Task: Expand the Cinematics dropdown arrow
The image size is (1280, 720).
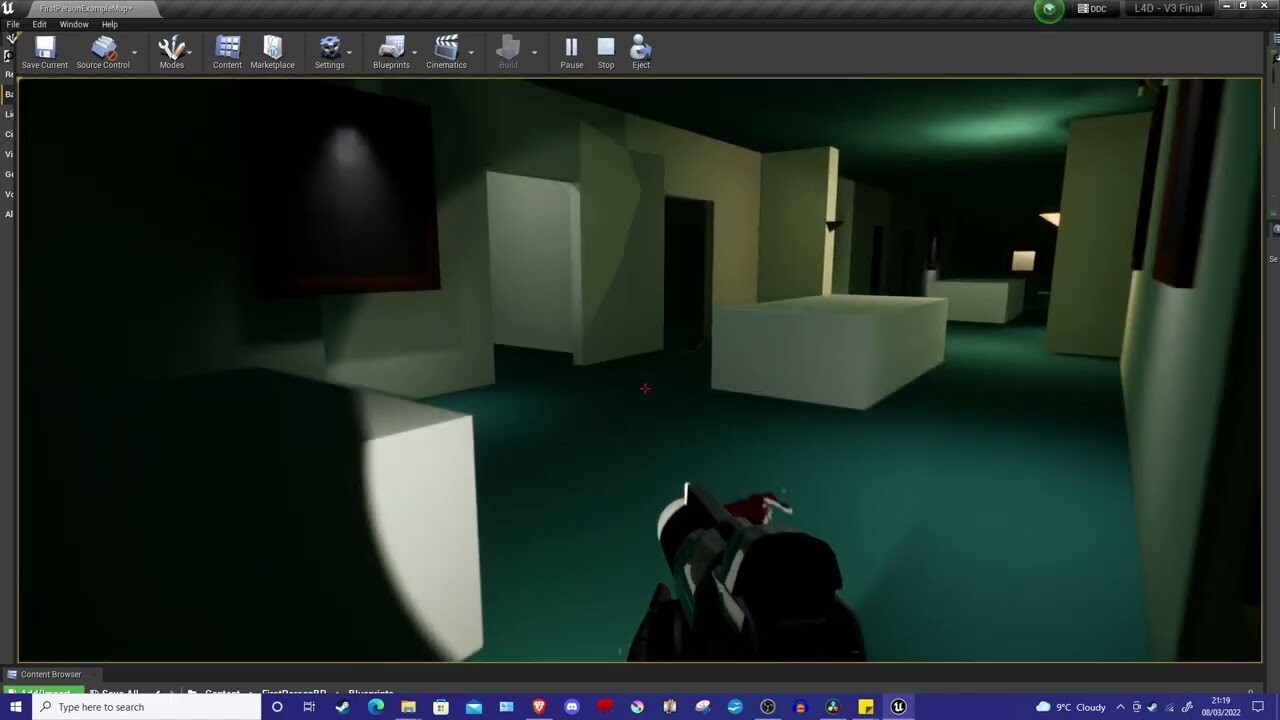Action: (470, 55)
